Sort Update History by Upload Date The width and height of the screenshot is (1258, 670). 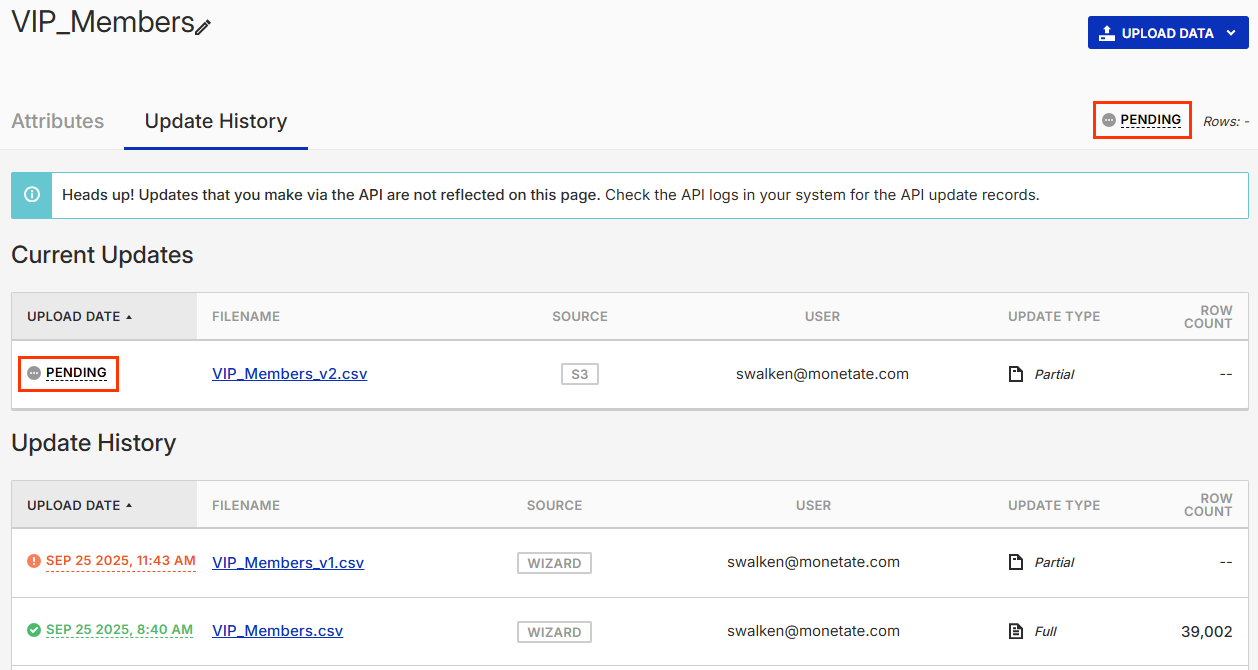point(80,505)
